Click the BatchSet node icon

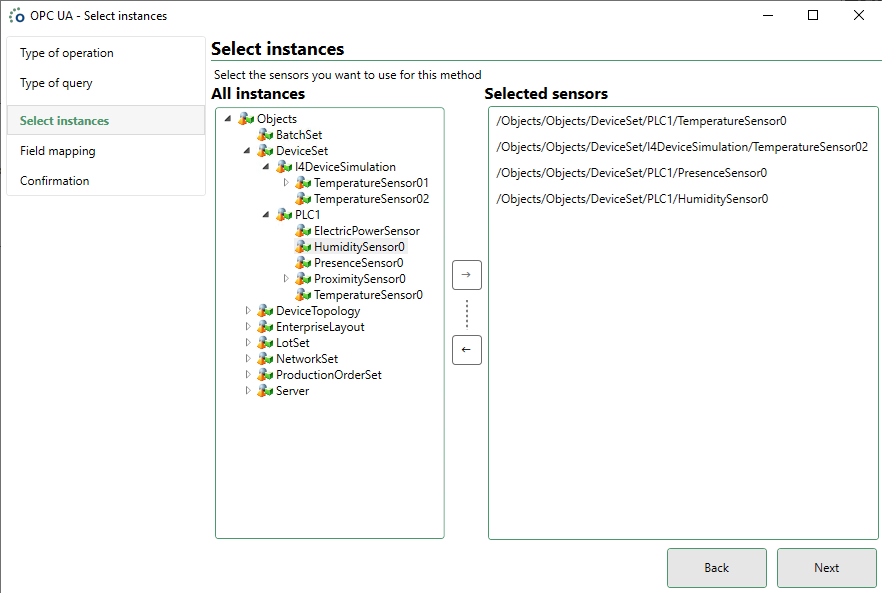point(265,135)
